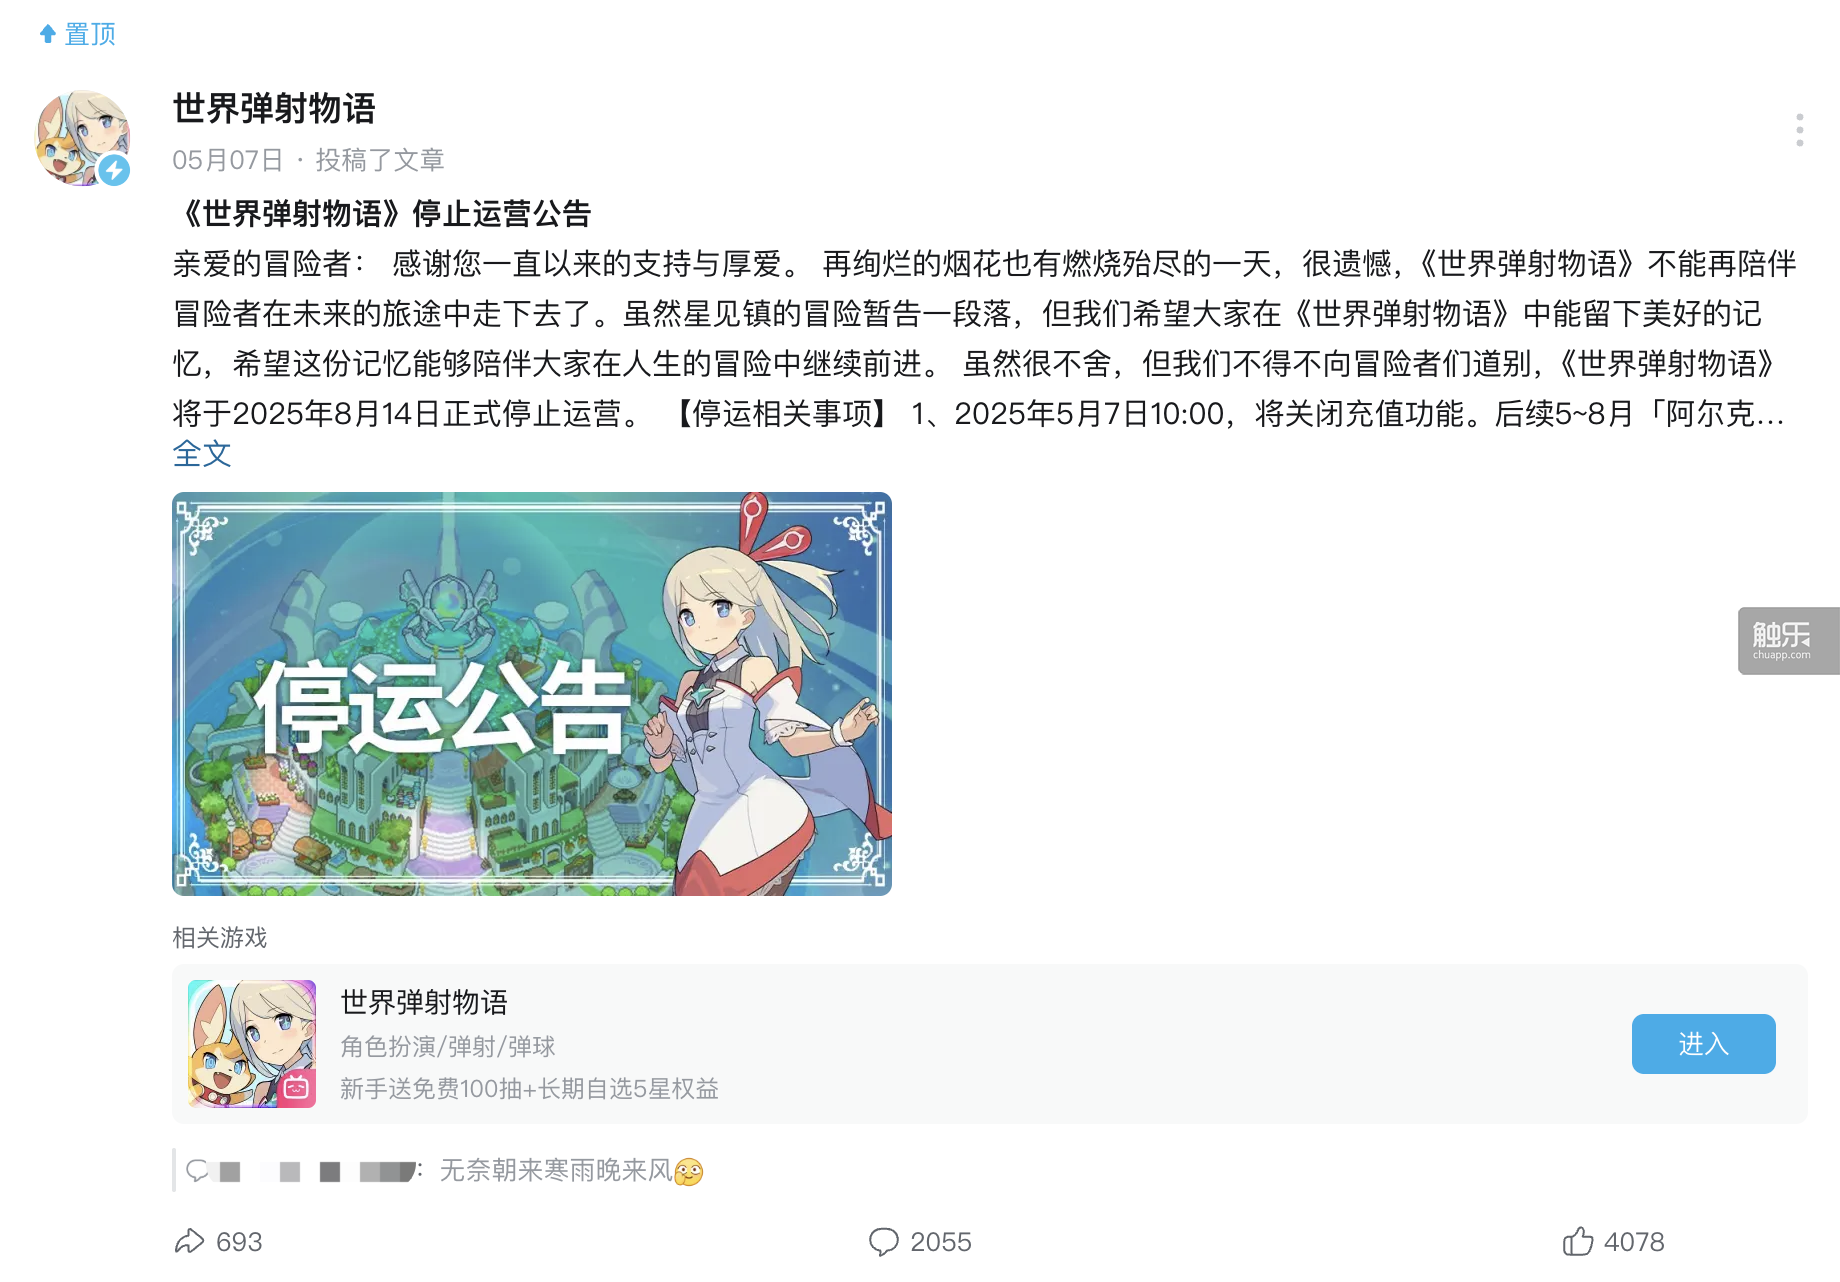Click the 世界弹射物语 profile avatar
This screenshot has height=1282, width=1840.
(83, 138)
